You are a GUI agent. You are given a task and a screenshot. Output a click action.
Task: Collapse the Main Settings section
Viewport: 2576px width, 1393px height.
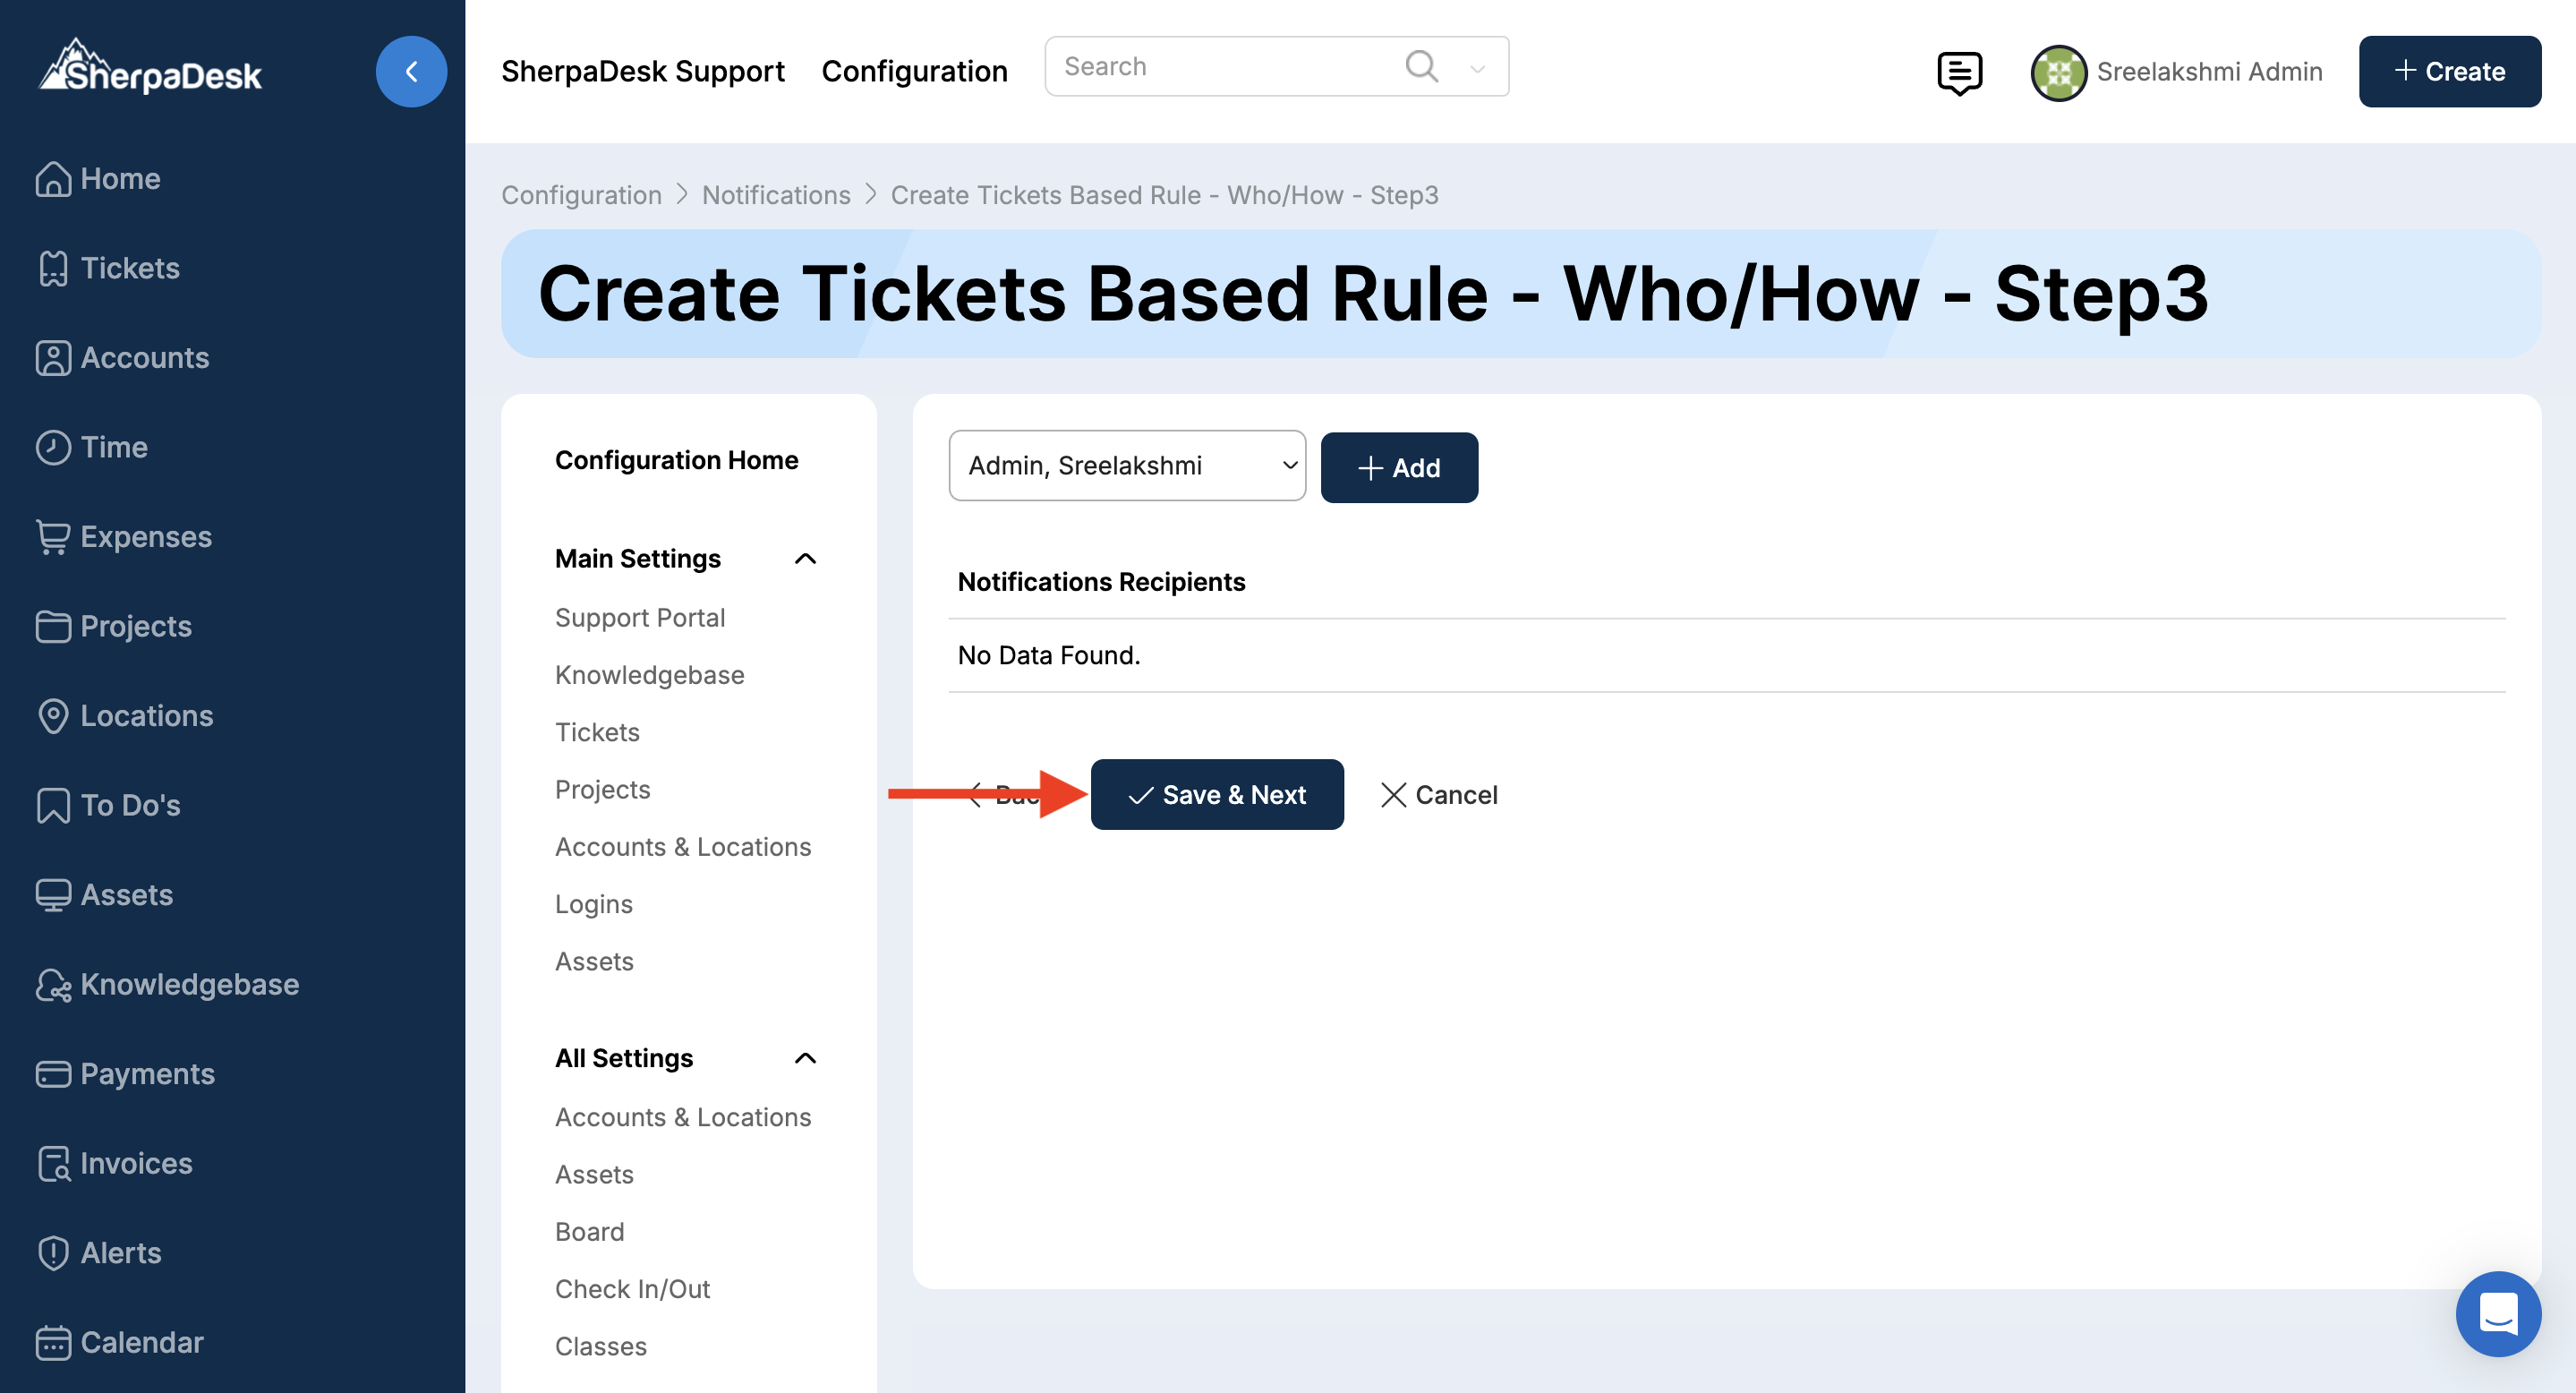(805, 558)
